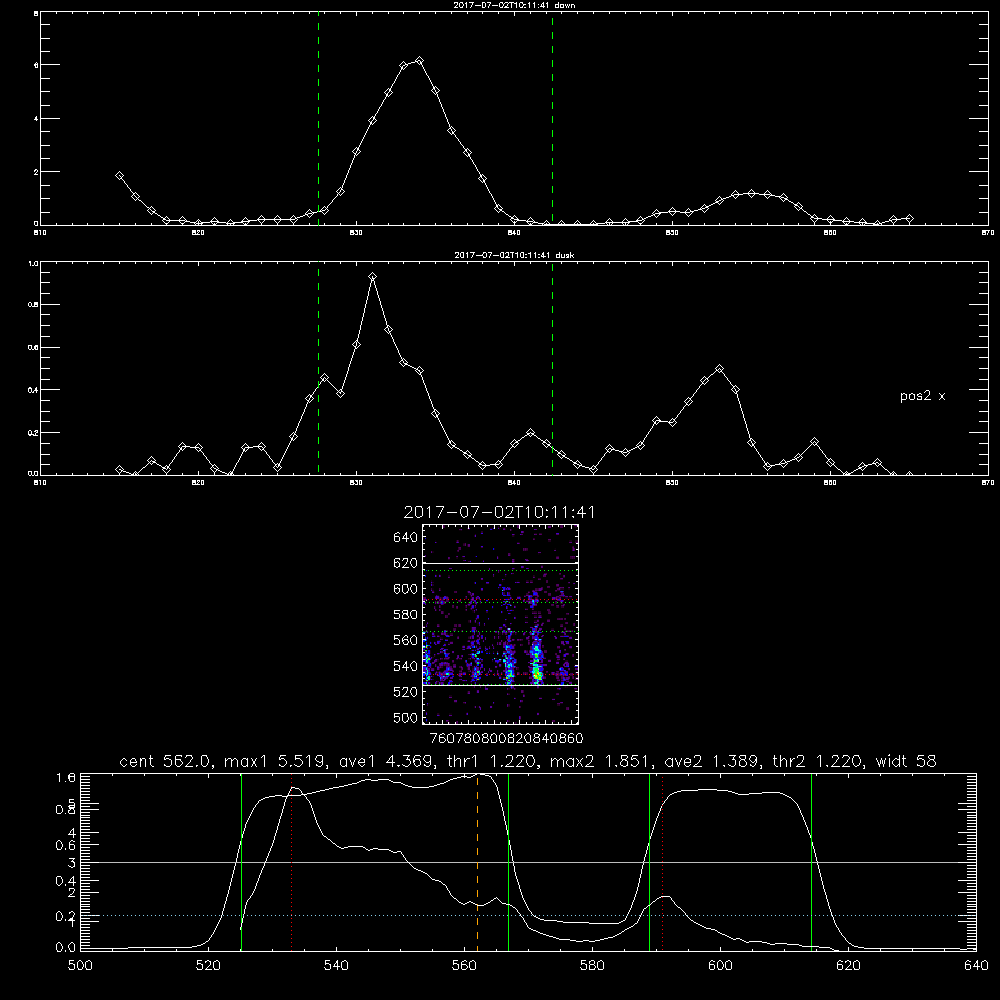Viewport: 1000px width, 1000px height.
Task: Click the upper white horizontal line in spectral image
Action: 501,563
